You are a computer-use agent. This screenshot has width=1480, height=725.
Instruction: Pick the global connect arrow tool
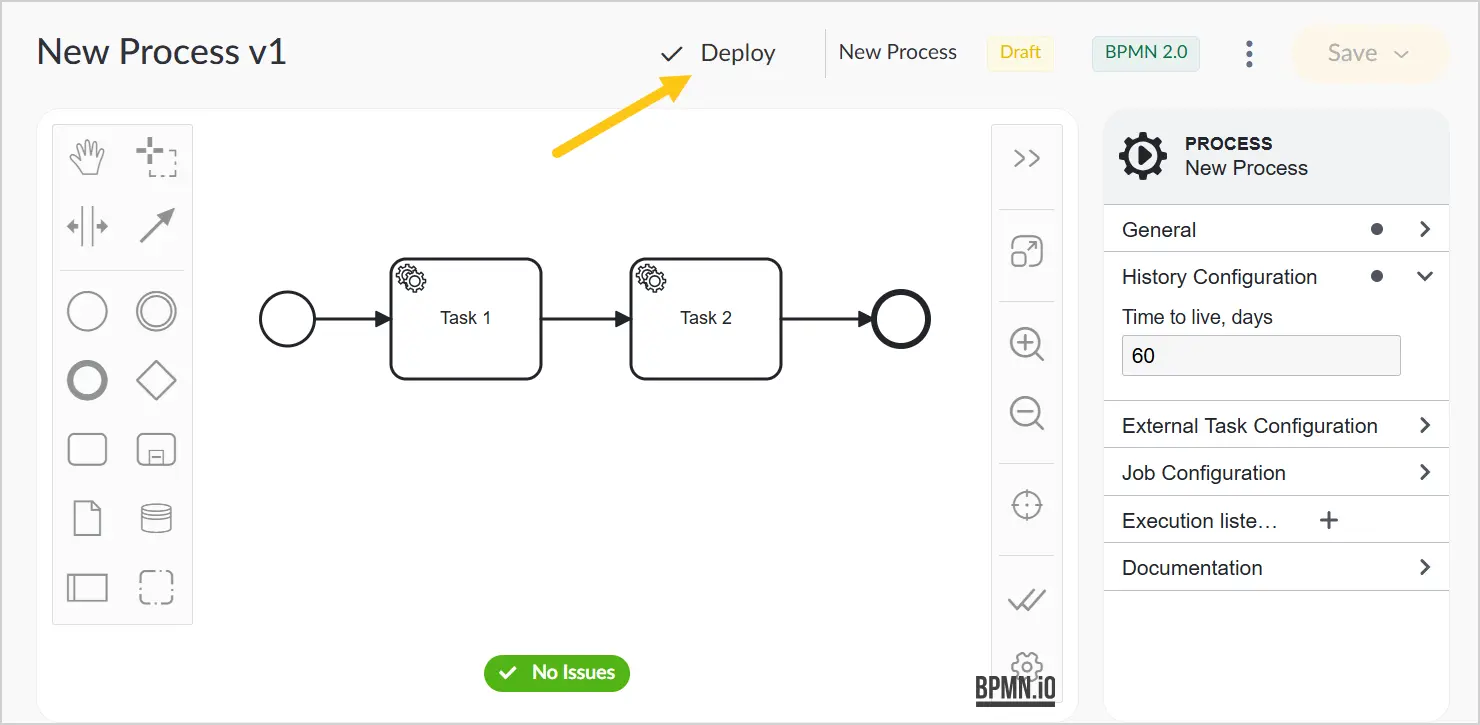click(x=156, y=226)
